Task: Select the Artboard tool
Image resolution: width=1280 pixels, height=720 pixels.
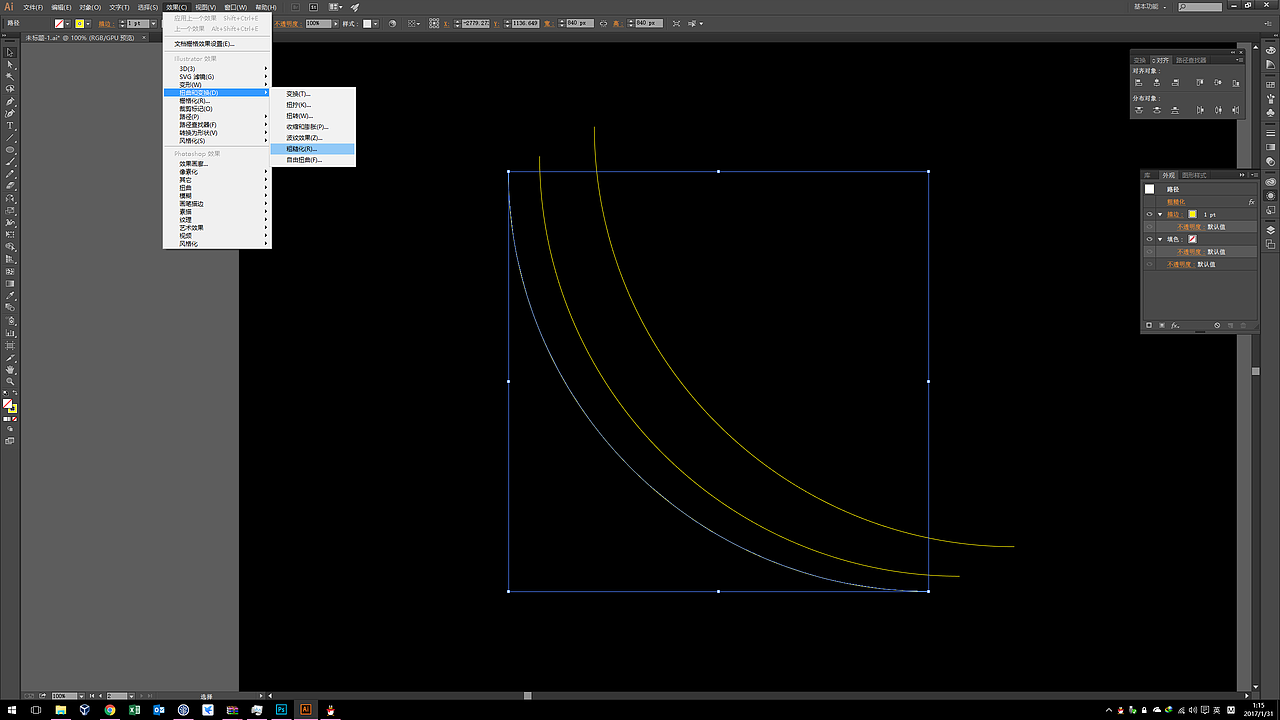Action: coord(10,344)
